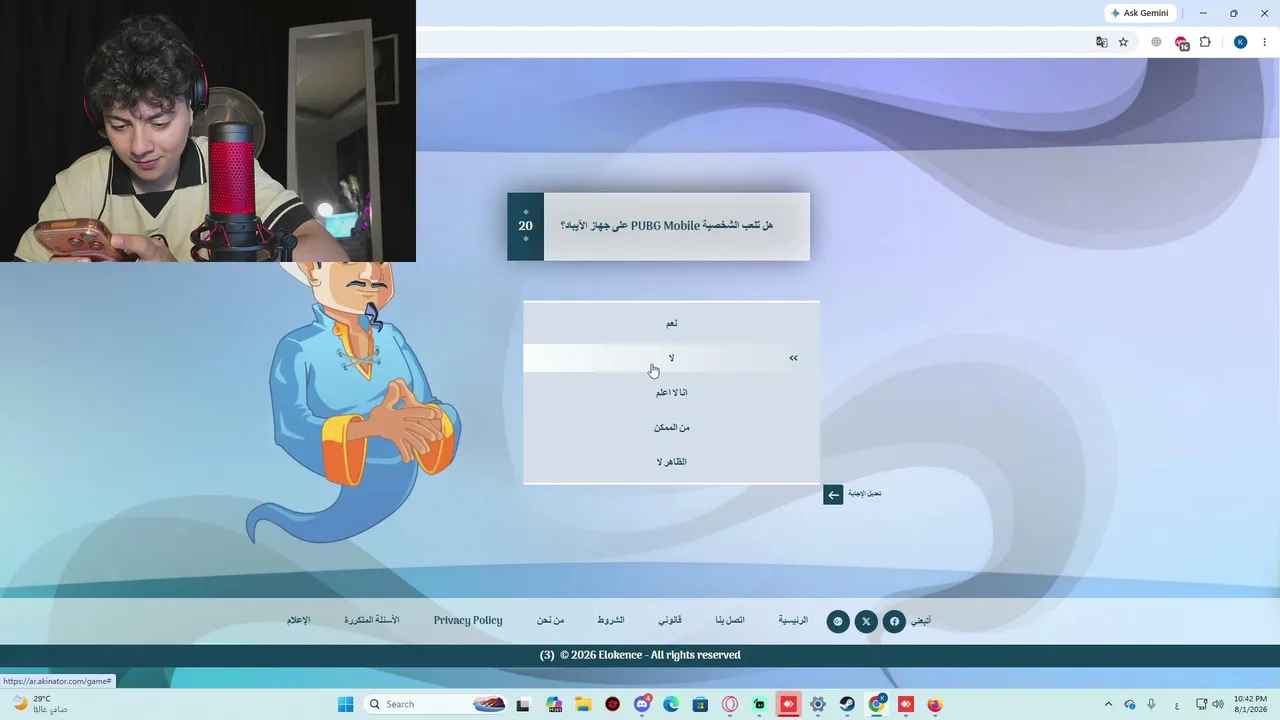This screenshot has width=1280, height=720.
Task: Open the green-black taskbar app
Action: coord(759,704)
